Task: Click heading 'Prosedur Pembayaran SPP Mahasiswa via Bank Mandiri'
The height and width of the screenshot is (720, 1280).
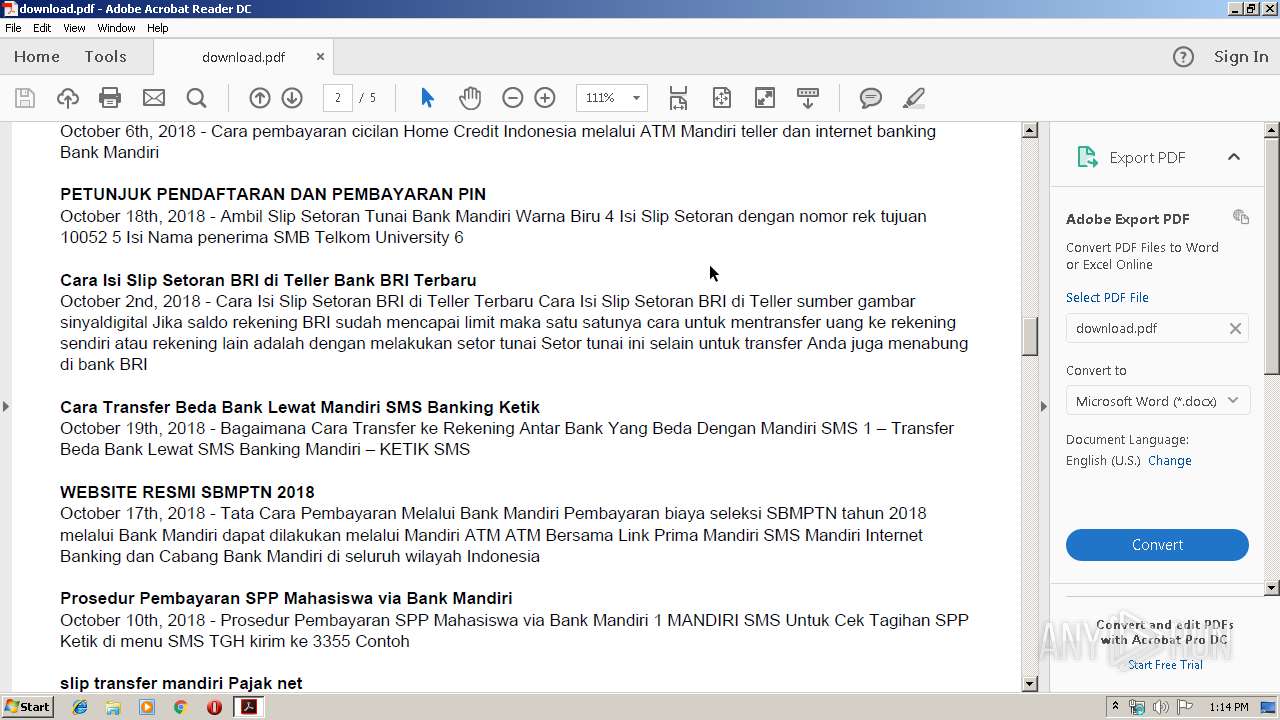Action: click(x=286, y=598)
